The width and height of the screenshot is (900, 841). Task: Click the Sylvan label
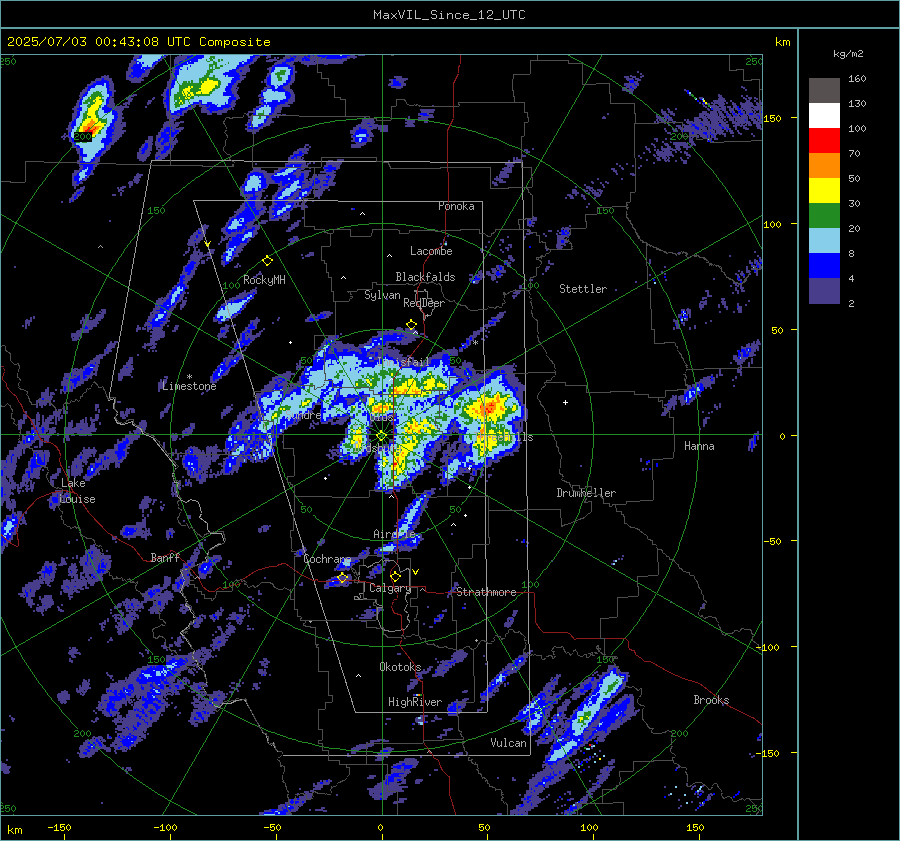coord(382,295)
